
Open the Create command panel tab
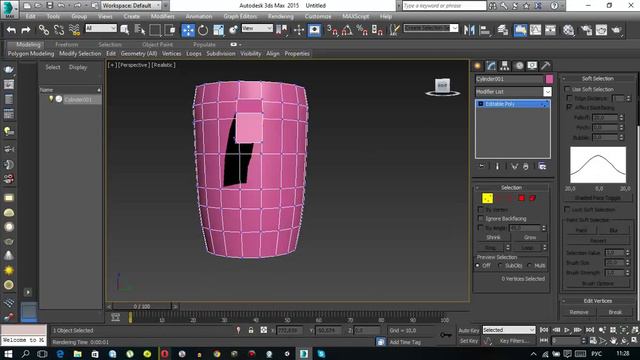(x=478, y=66)
